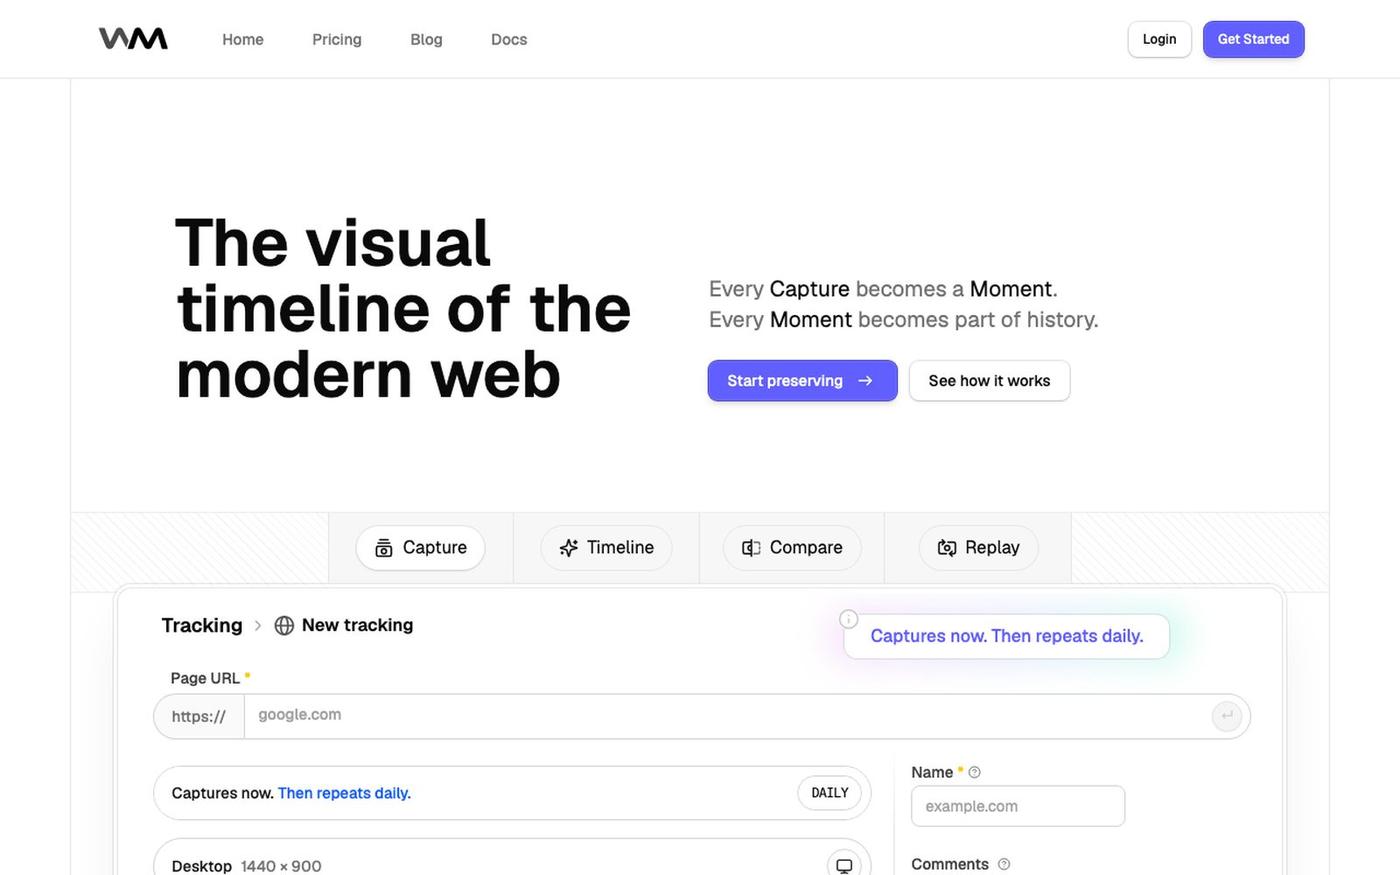
Task: Focus the Name input field
Action: click(1018, 806)
